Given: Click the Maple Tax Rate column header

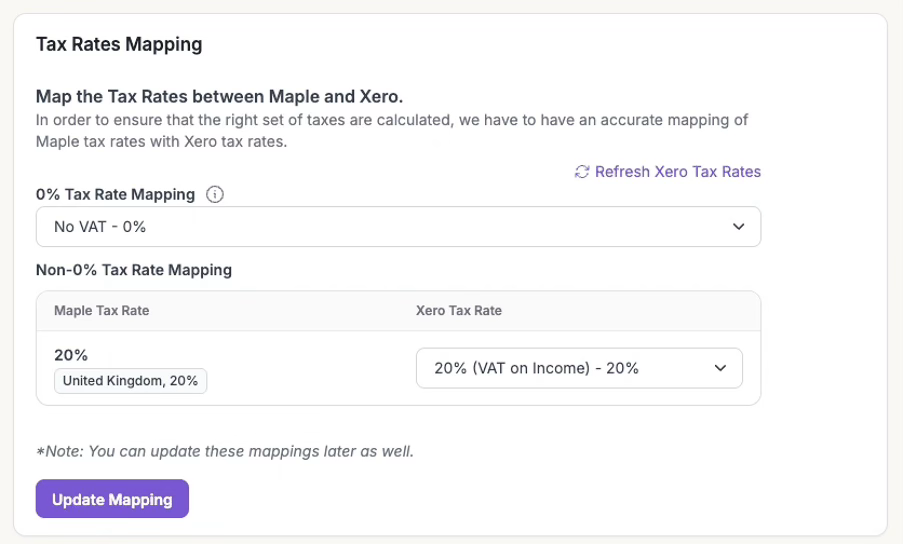Looking at the screenshot, I should (x=102, y=311).
